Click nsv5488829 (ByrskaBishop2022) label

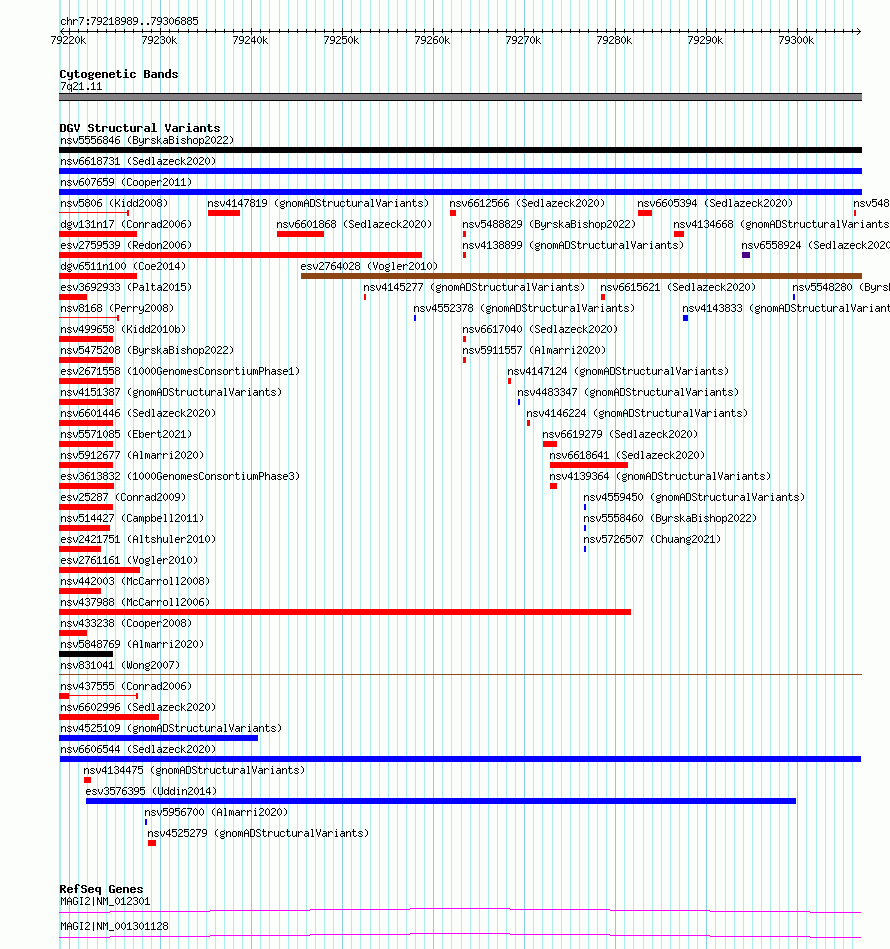[x=549, y=225]
